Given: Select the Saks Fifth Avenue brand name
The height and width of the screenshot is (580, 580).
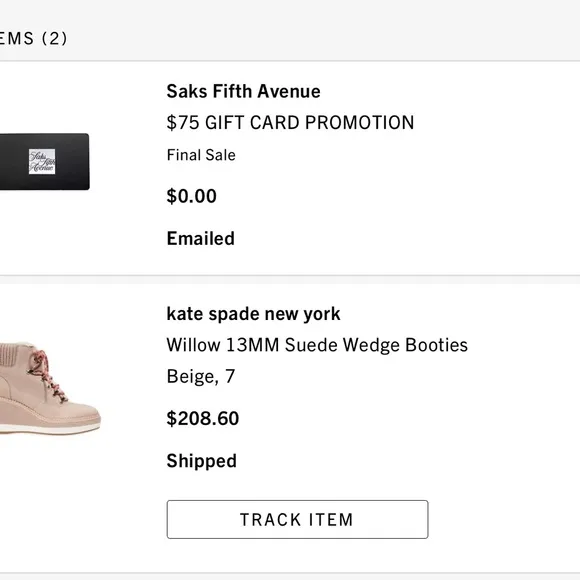Looking at the screenshot, I should 243,91.
